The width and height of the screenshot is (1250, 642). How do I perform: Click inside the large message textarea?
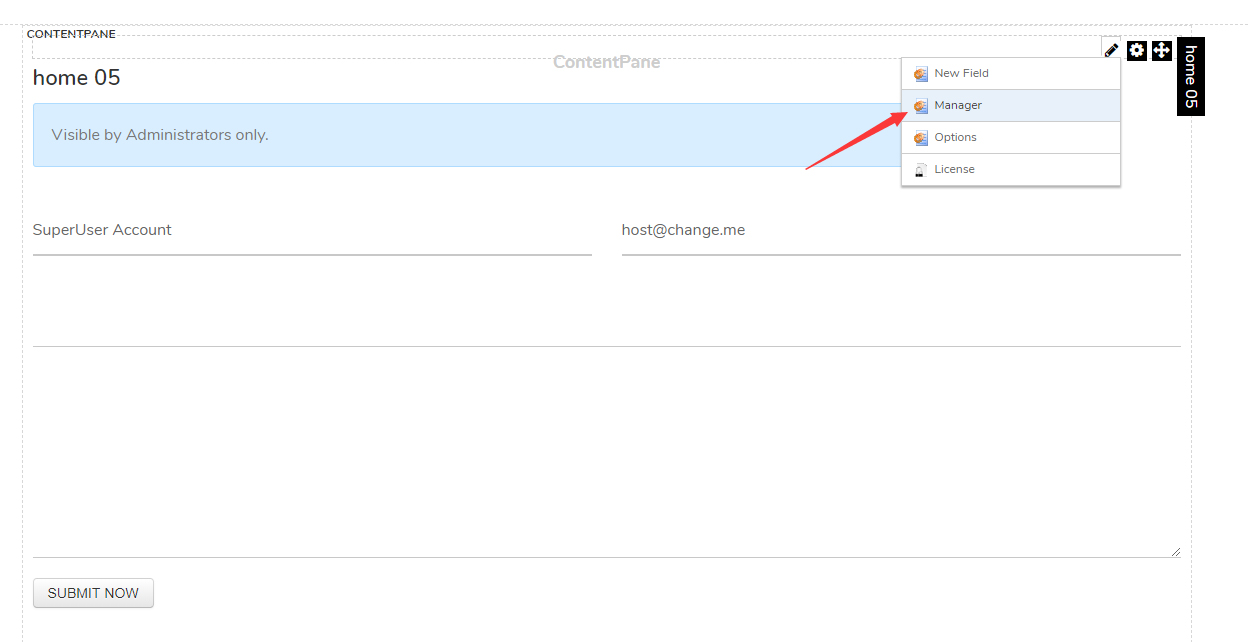point(600,450)
